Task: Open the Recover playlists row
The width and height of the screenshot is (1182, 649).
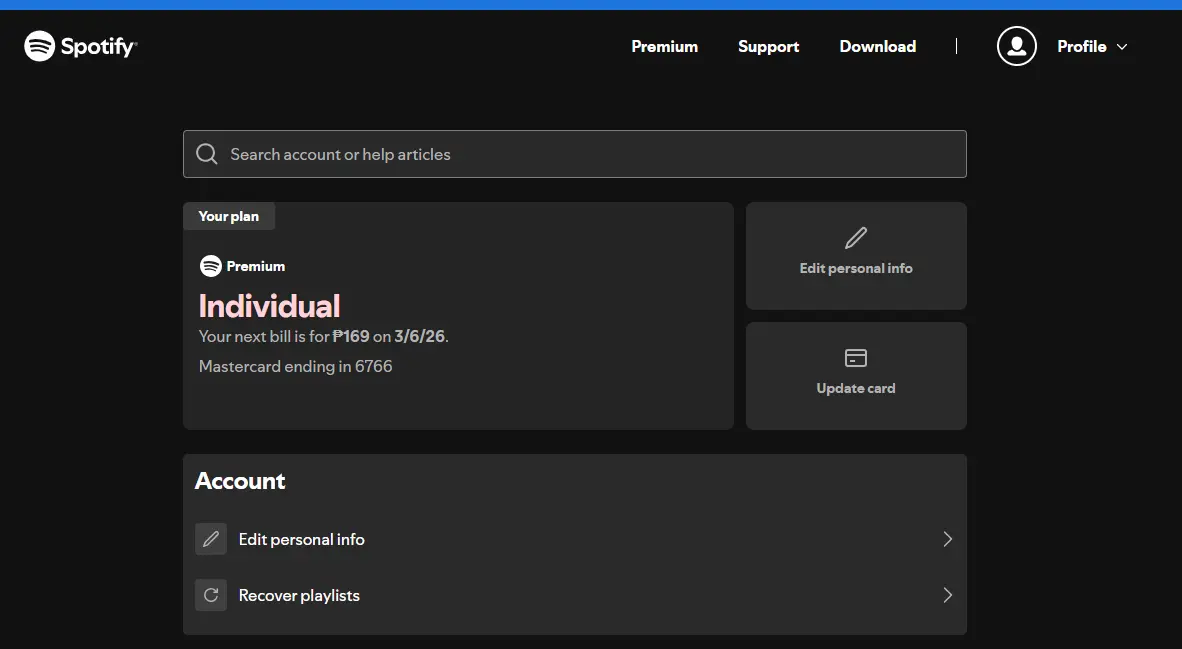Action: (574, 595)
